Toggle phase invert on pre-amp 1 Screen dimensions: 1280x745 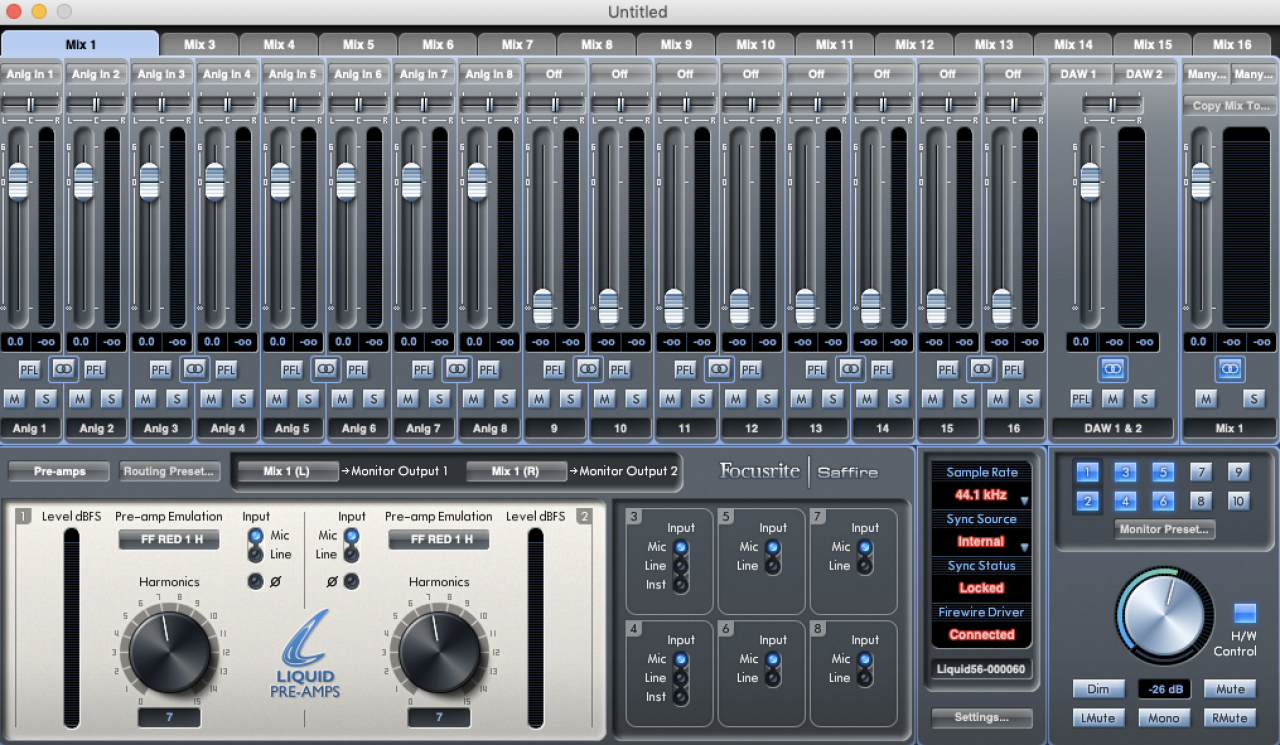tap(256, 581)
